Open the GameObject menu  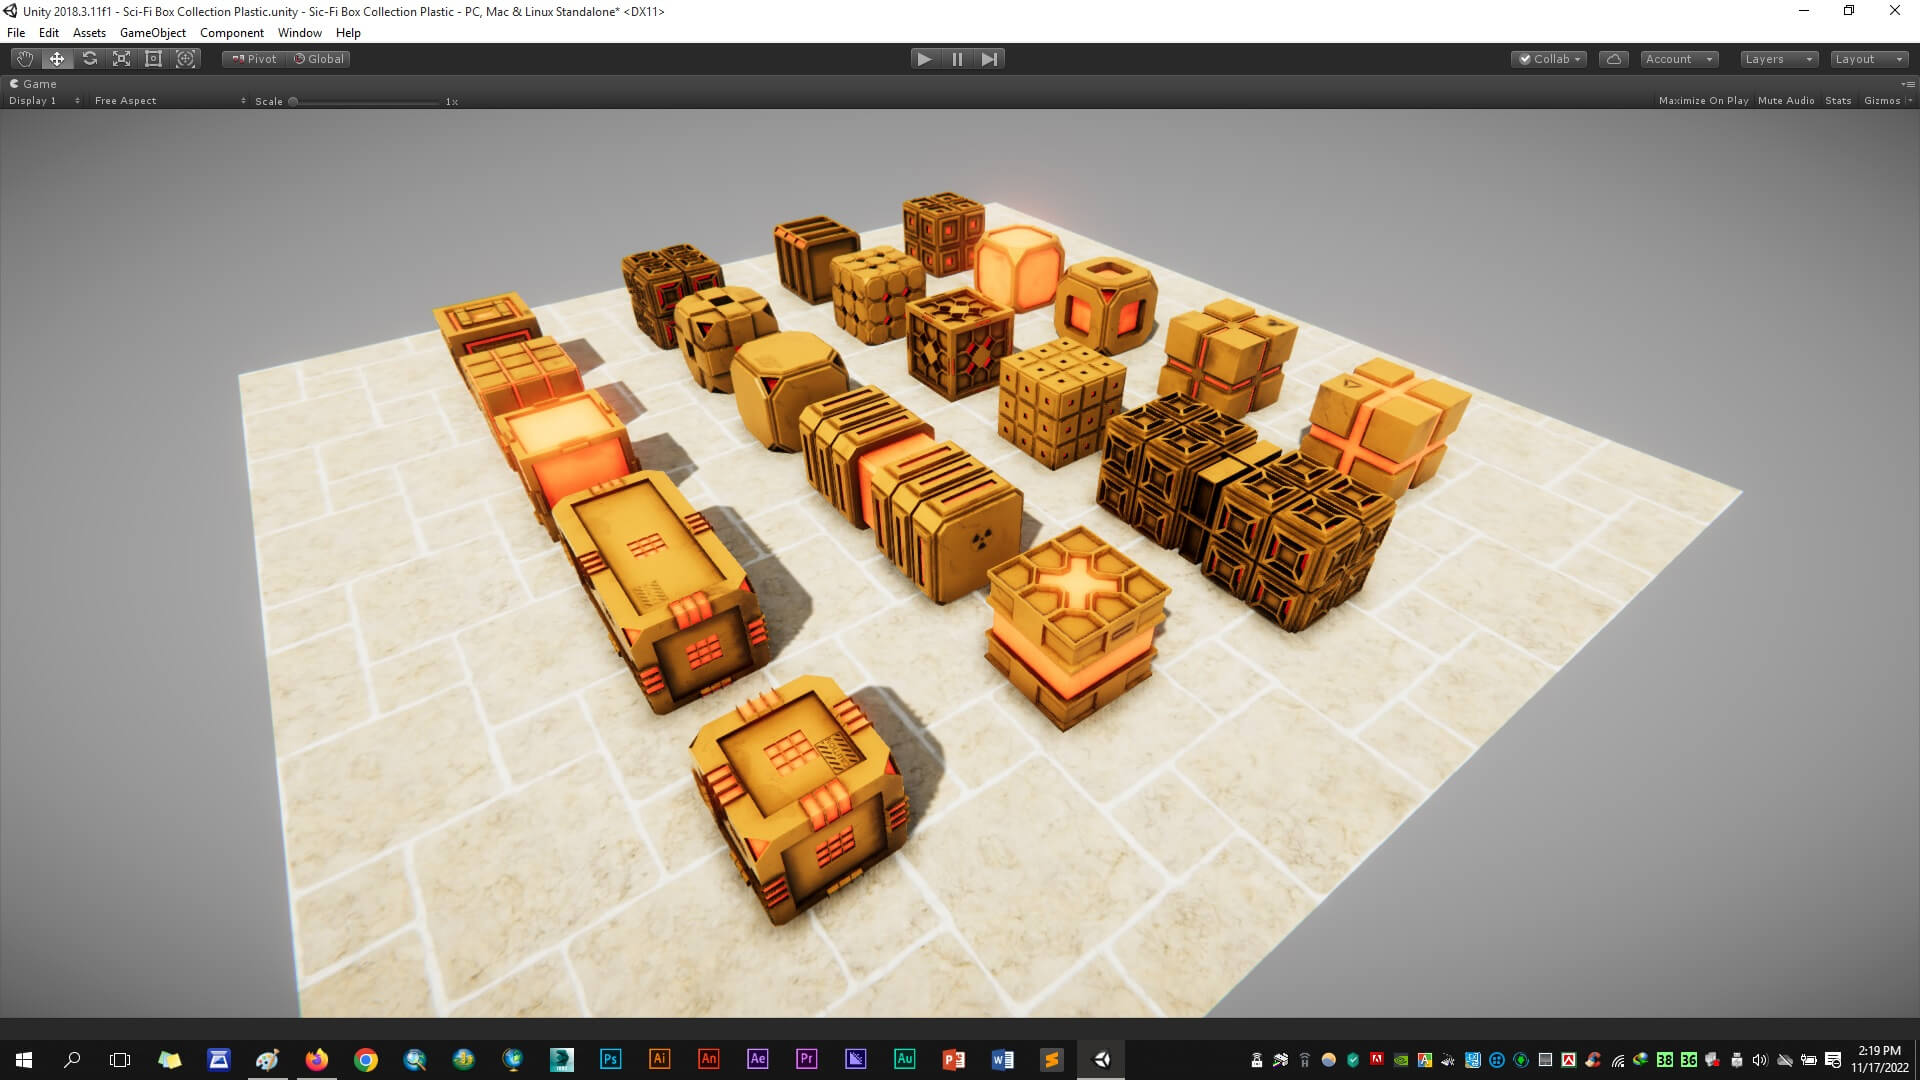click(152, 33)
